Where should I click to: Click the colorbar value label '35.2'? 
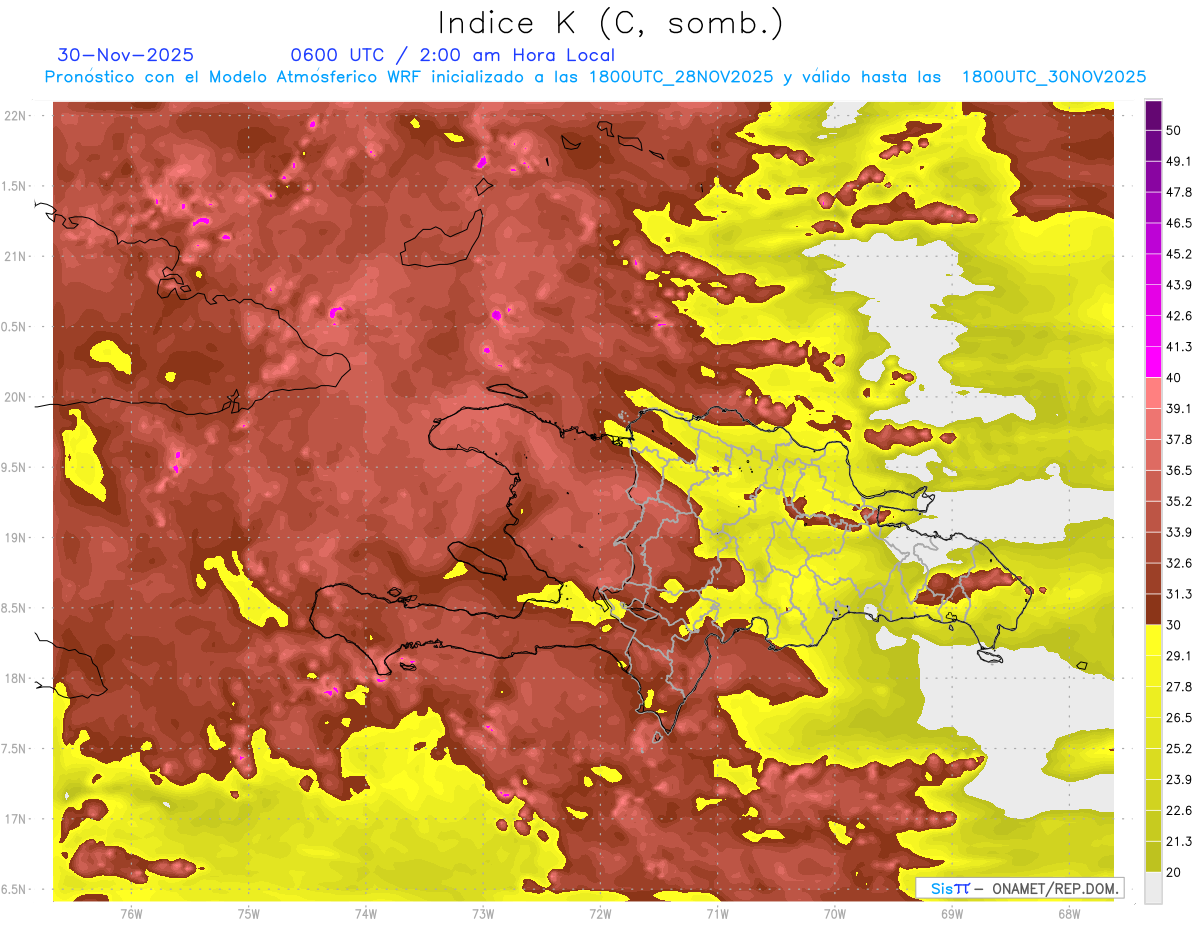1179,501
